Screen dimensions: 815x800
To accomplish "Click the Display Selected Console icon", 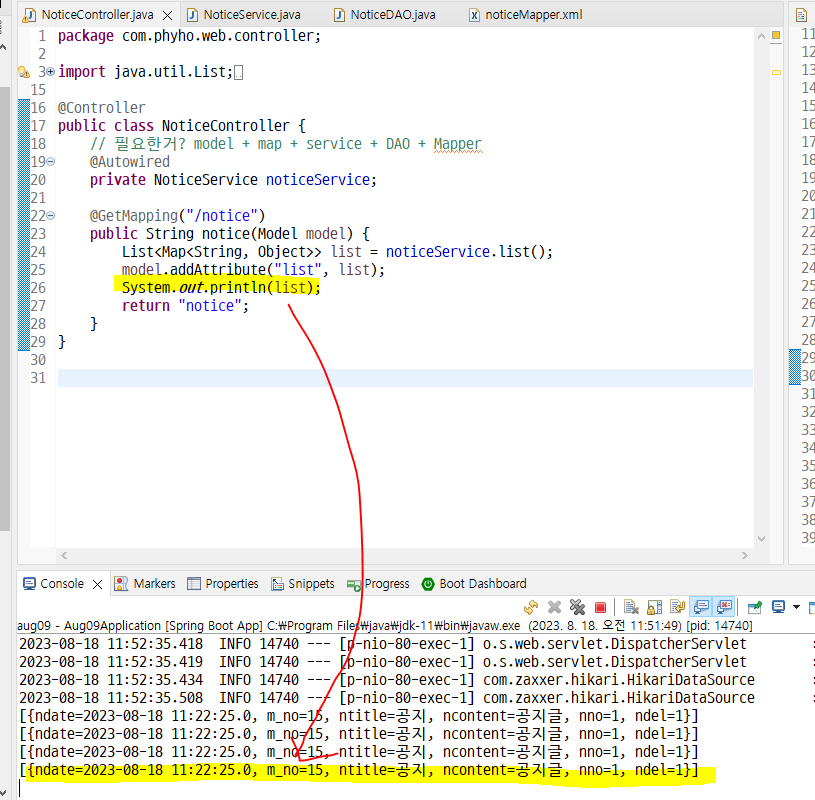I will pyautogui.click(x=779, y=607).
